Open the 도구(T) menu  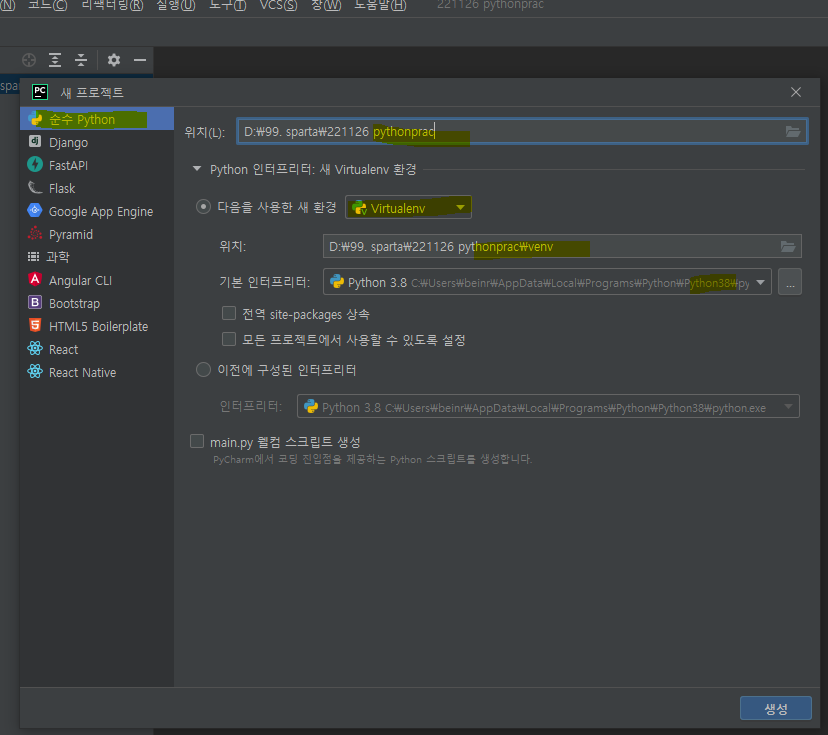click(x=228, y=5)
